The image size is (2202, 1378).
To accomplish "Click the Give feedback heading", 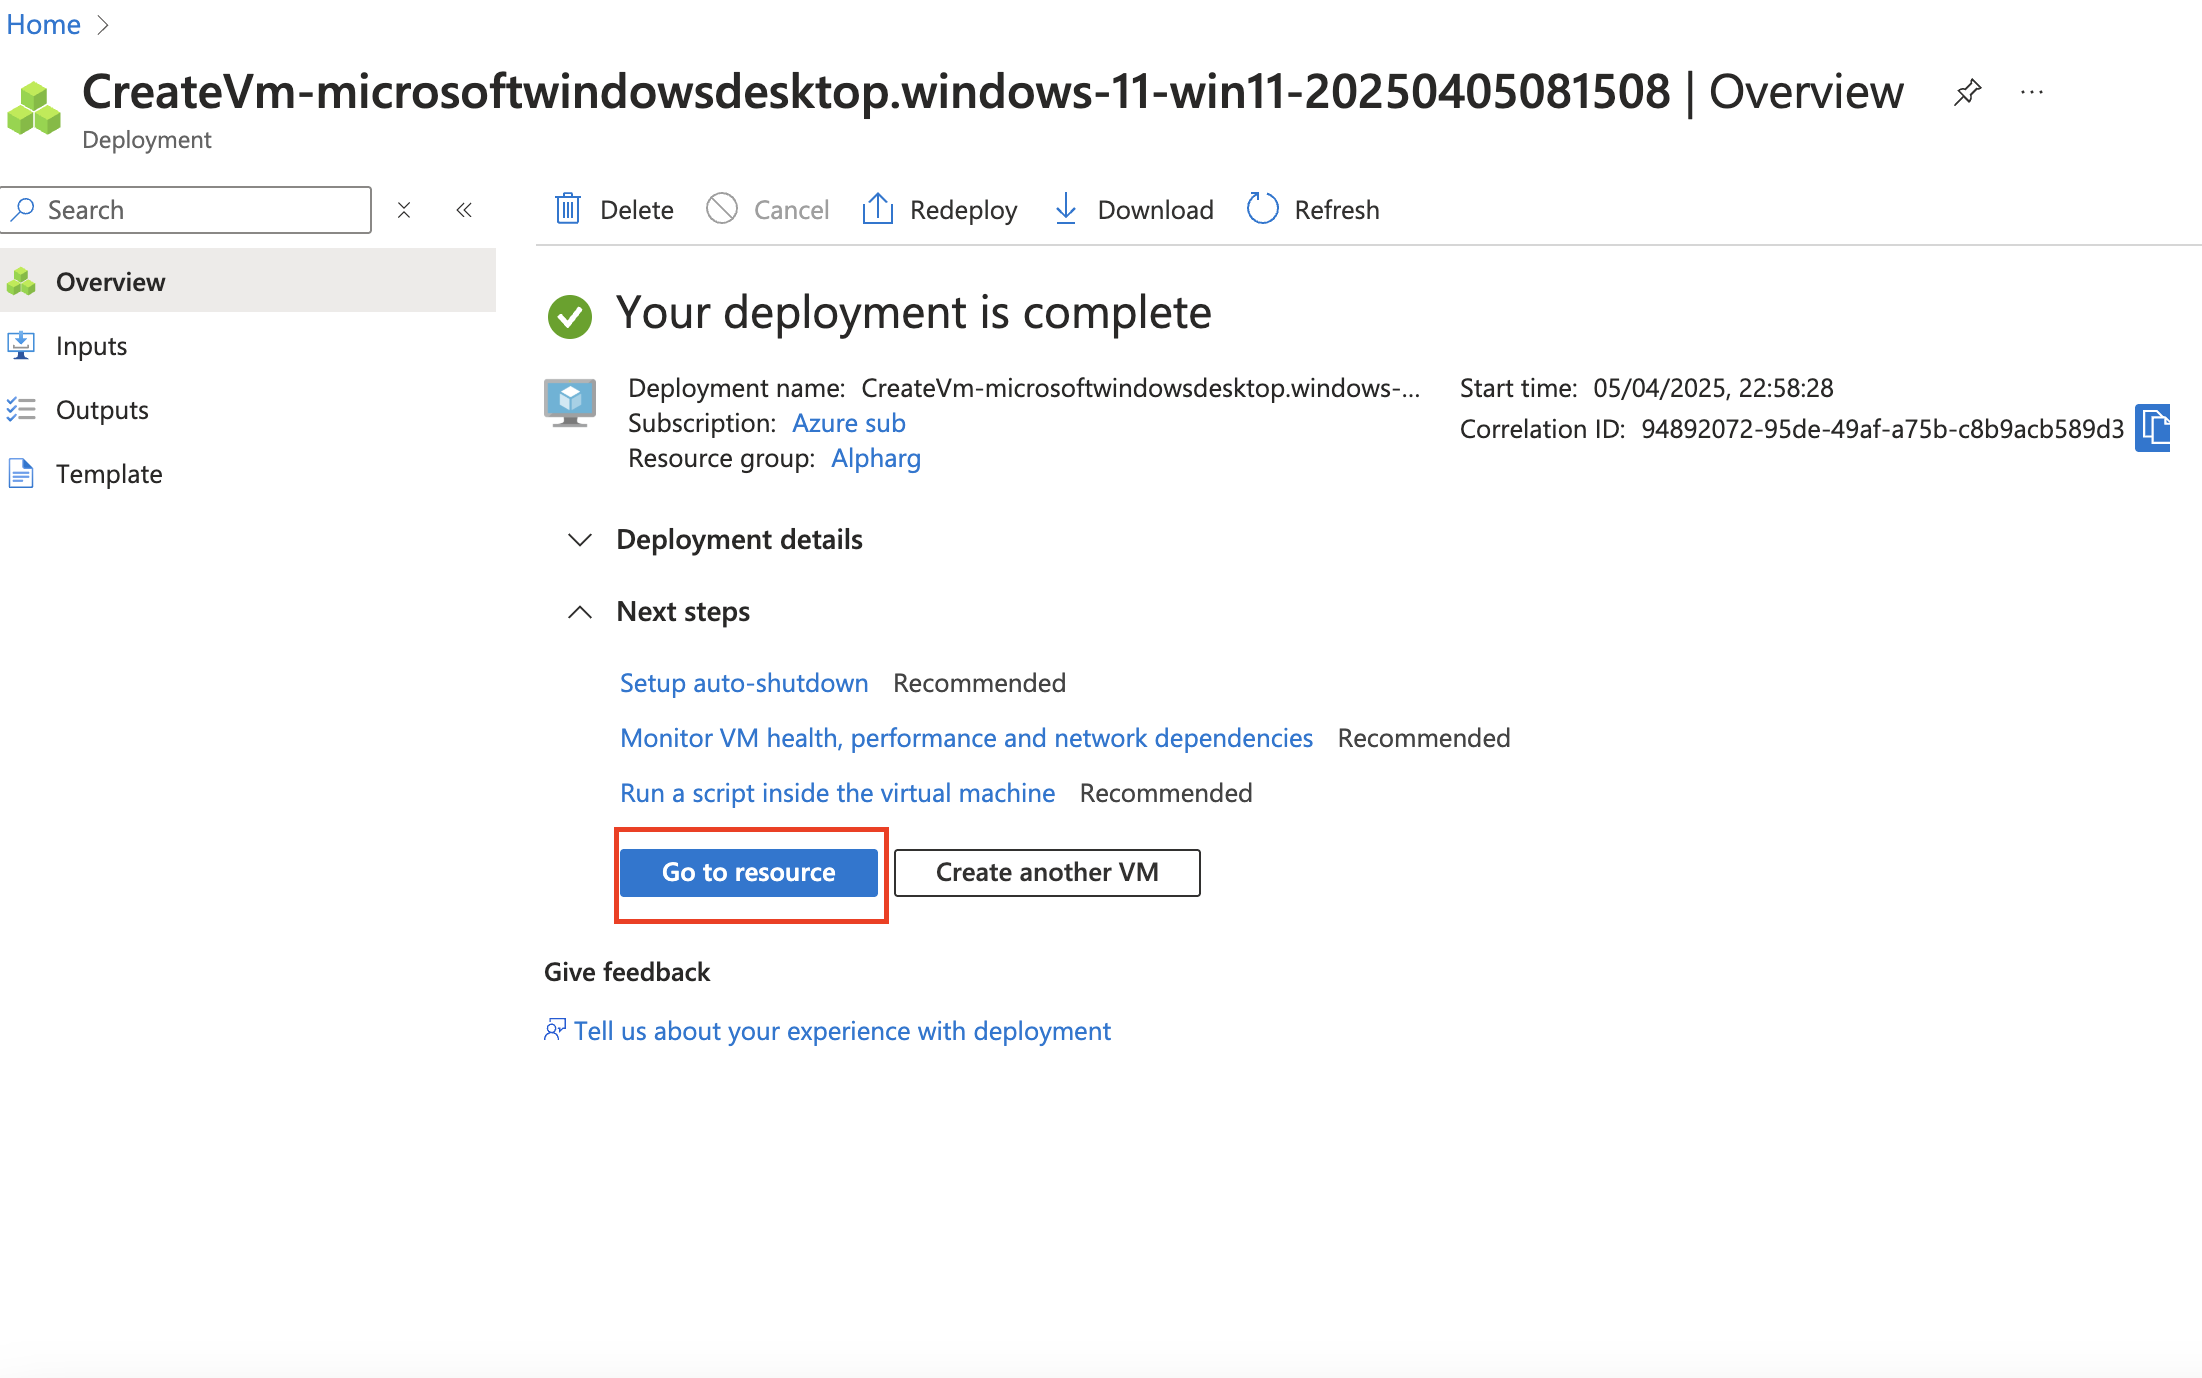I will click(627, 972).
